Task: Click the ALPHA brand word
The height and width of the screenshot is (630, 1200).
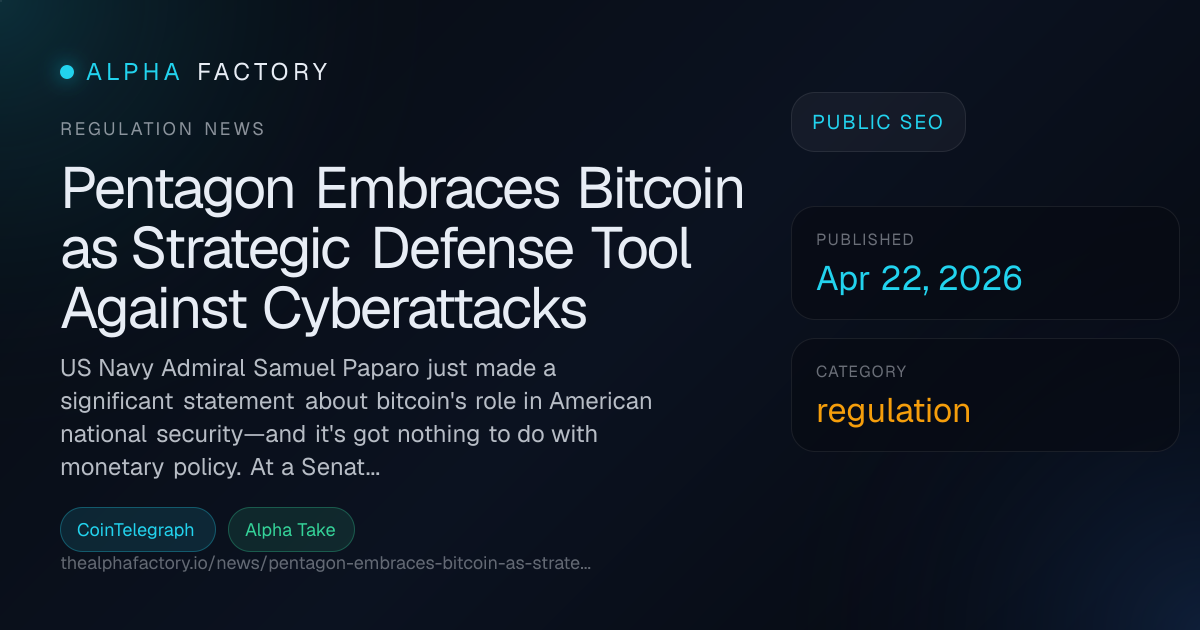Action: (x=134, y=72)
